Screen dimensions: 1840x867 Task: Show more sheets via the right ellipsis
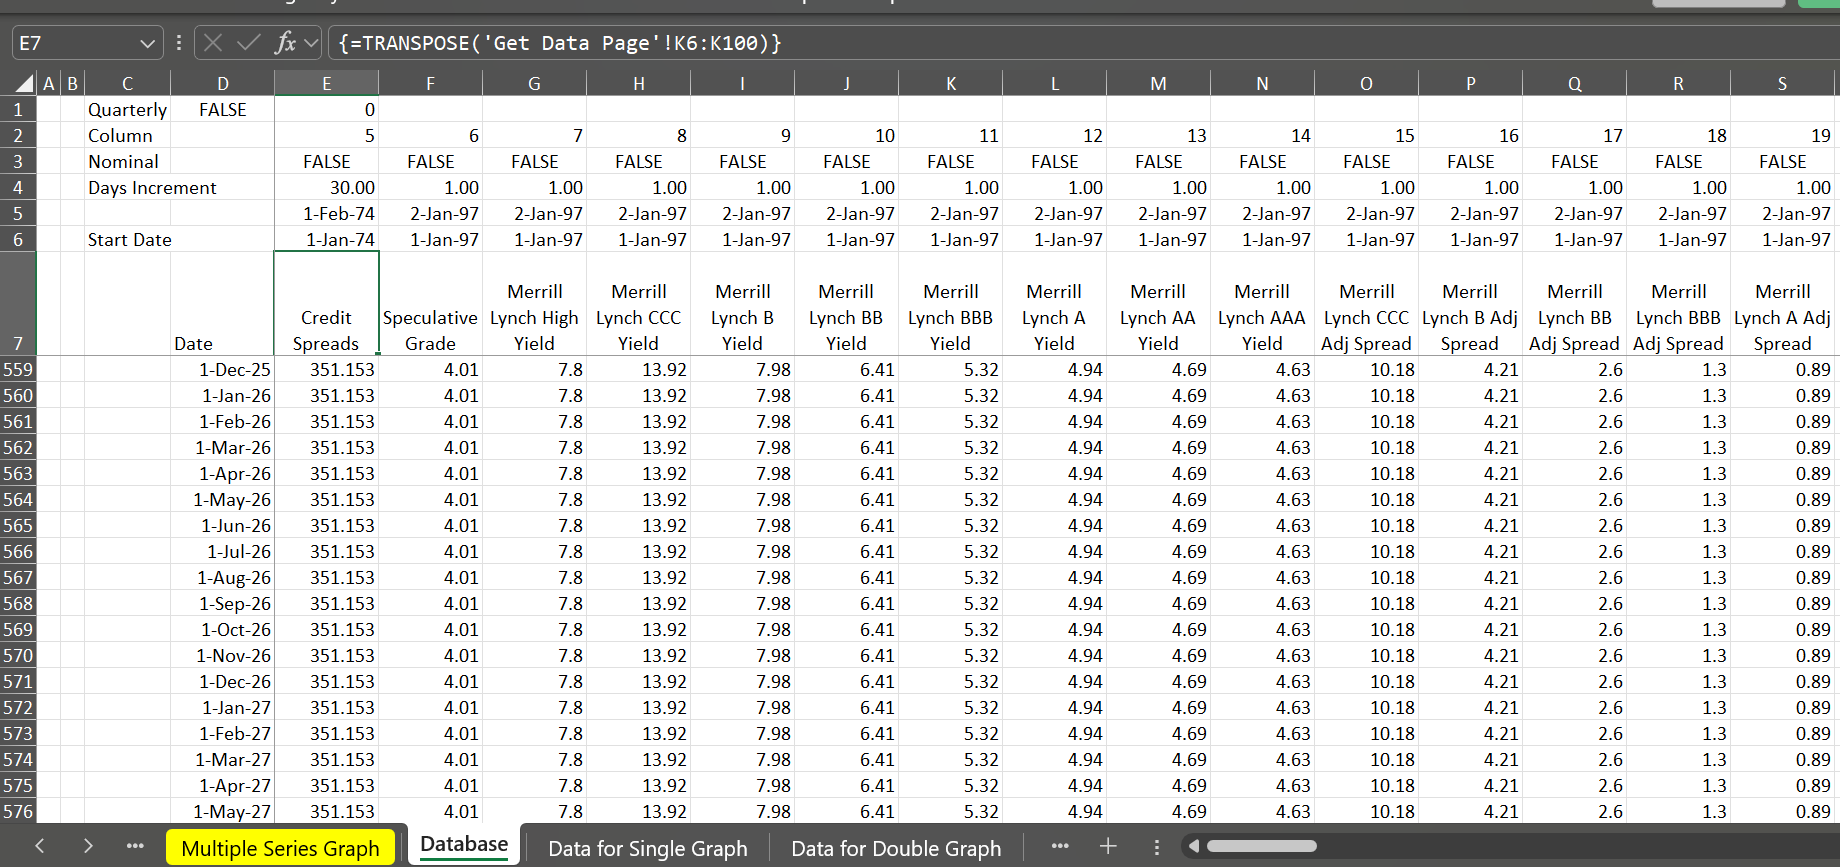[1060, 846]
